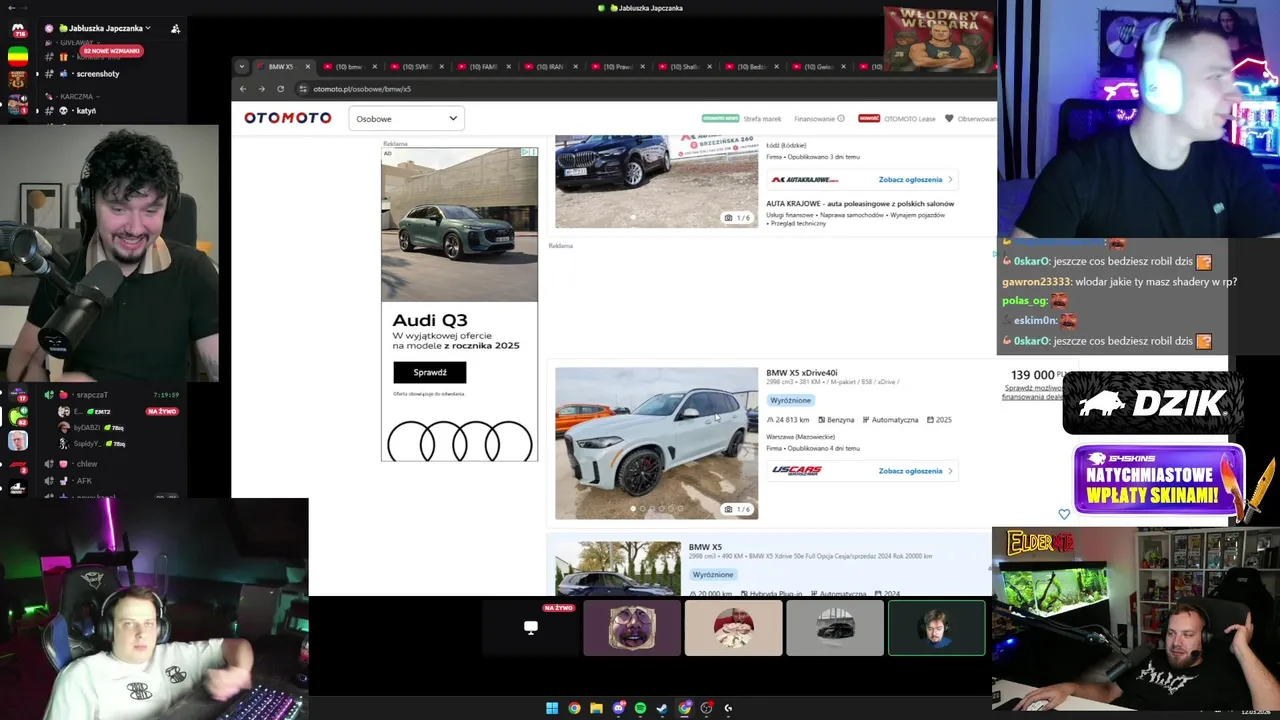Reload the otomoto page
The image size is (1280, 720).
[x=280, y=89]
